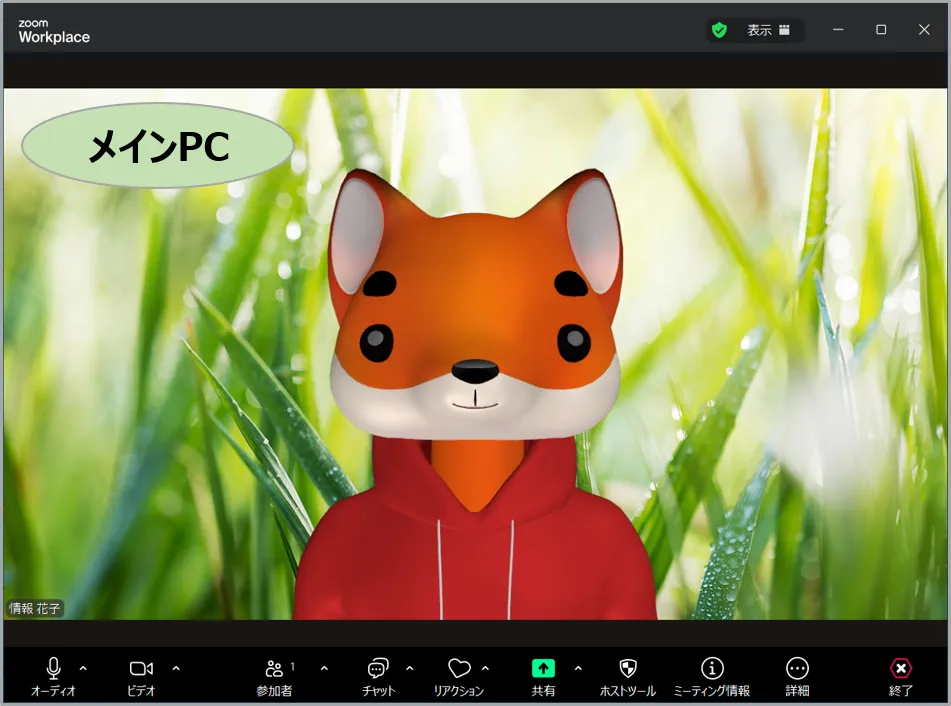Viewport: 951px width, 706px height.
Task: Start screen sharing with the green 共有 button
Action: click(543, 669)
